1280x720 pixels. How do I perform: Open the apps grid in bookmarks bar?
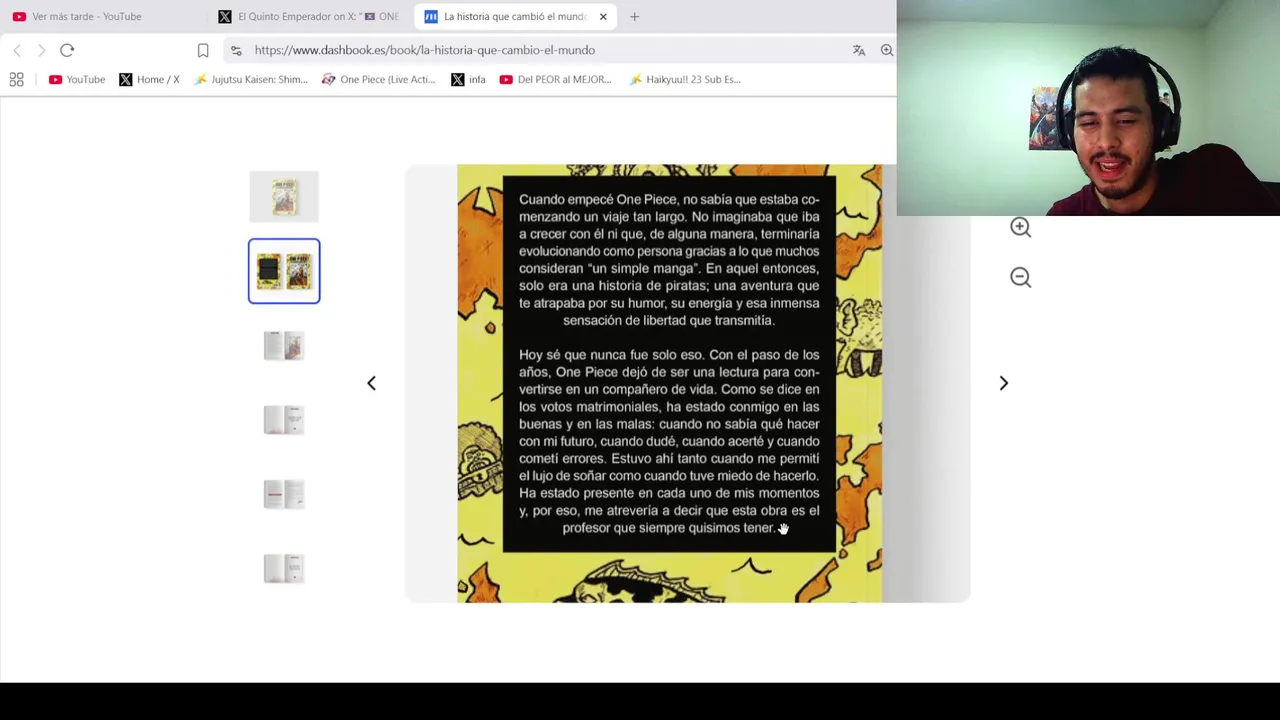(x=17, y=79)
